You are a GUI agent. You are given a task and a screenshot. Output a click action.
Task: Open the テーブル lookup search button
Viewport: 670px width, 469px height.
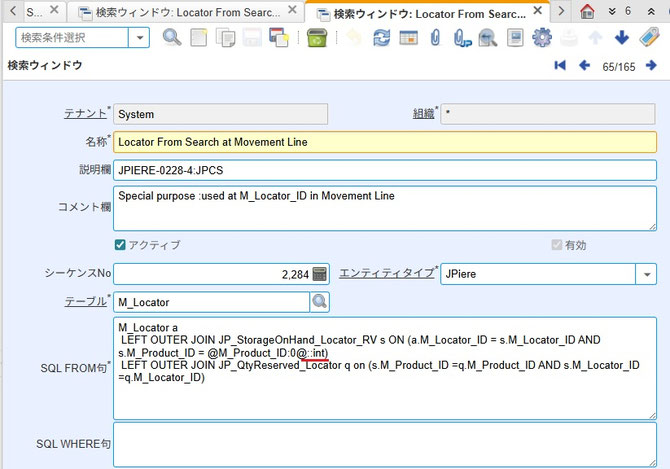point(319,302)
